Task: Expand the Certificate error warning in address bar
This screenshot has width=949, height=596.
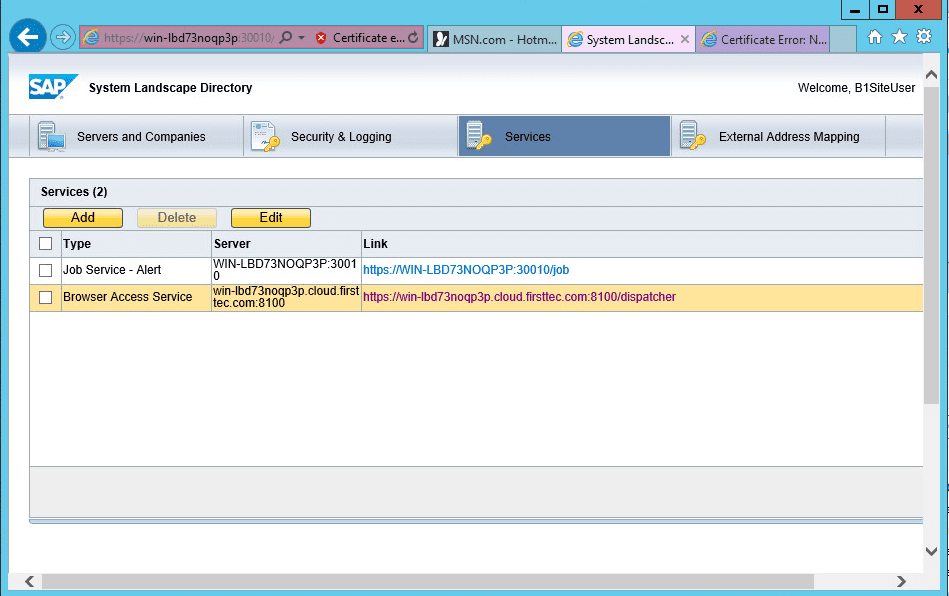Action: tap(360, 37)
